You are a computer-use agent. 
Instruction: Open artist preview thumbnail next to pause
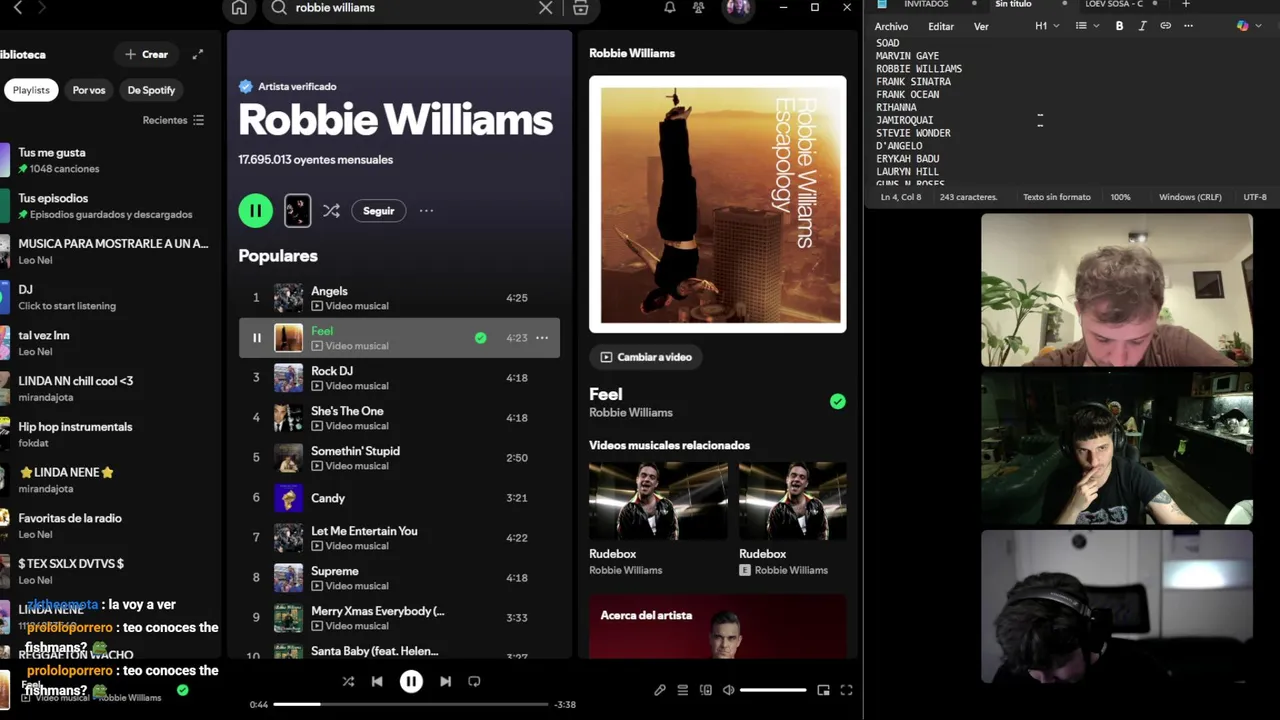coord(297,210)
